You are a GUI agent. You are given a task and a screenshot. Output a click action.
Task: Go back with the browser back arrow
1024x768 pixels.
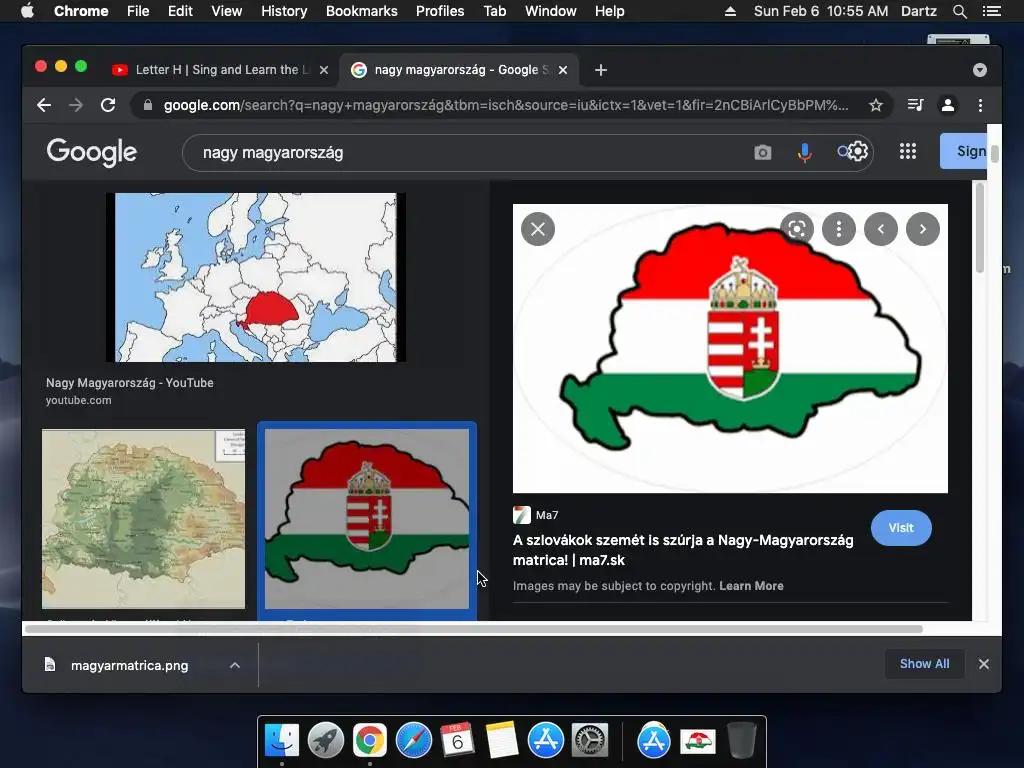click(x=44, y=105)
